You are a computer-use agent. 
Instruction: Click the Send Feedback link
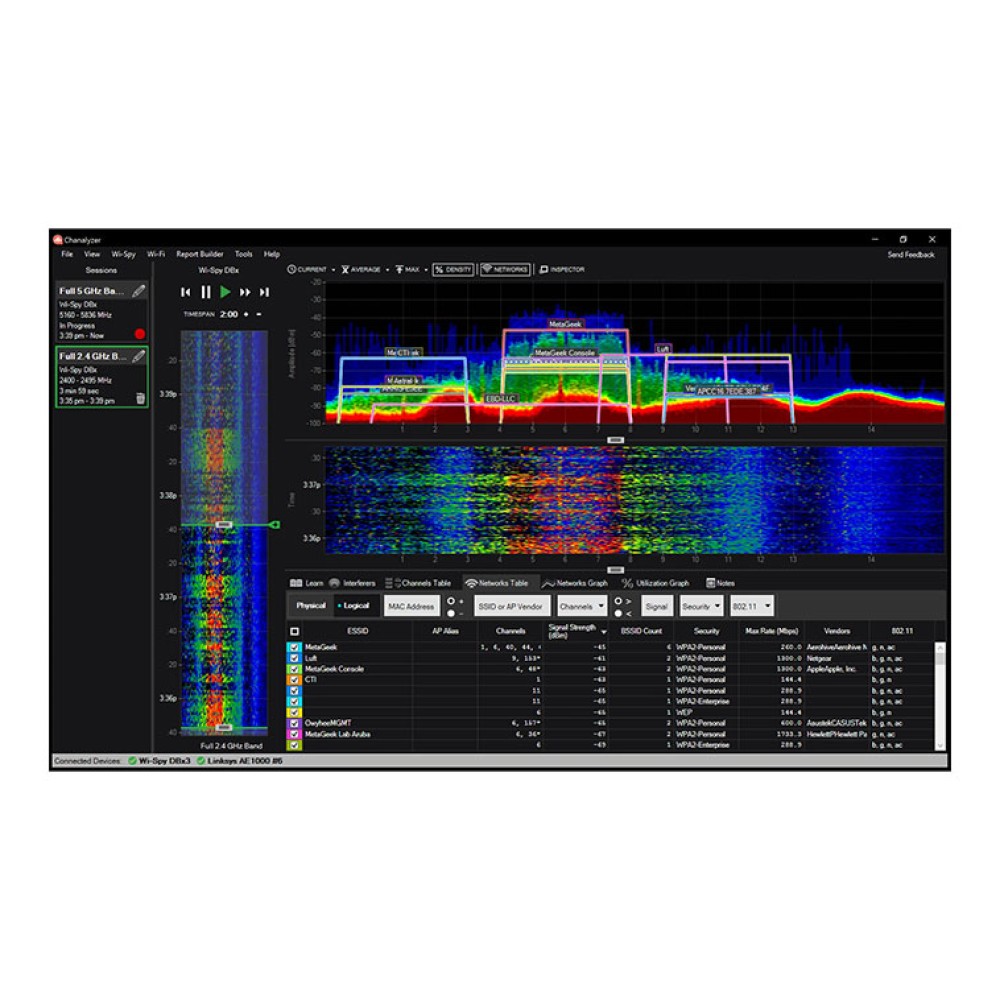911,255
